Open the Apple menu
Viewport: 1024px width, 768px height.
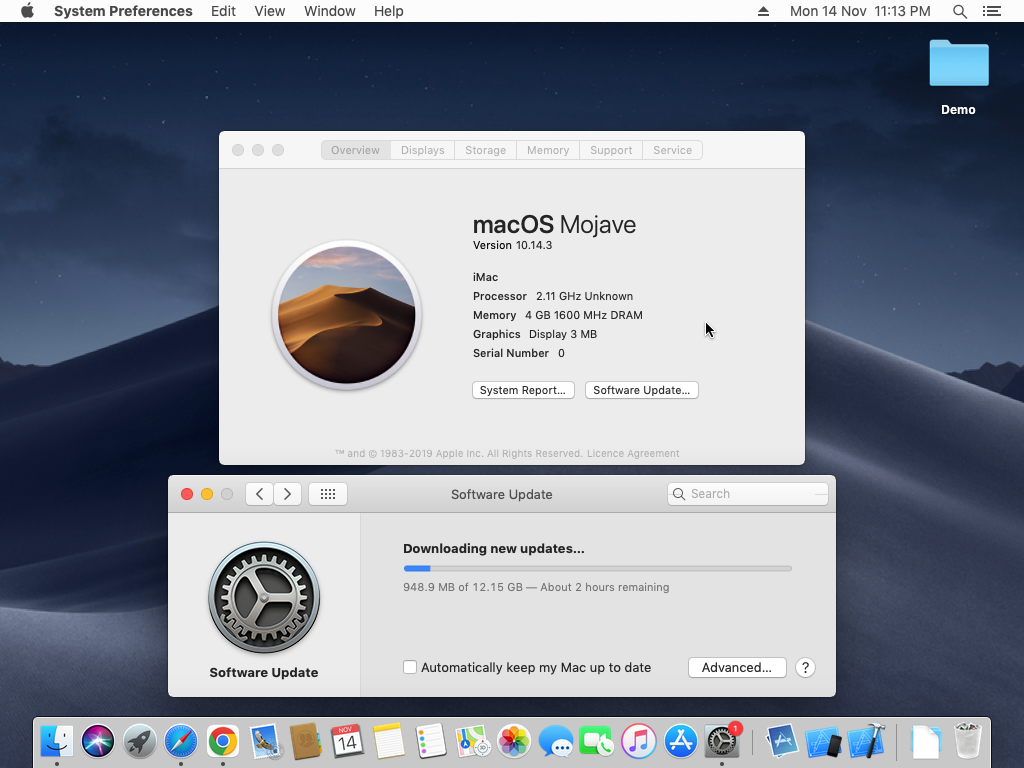[27, 11]
